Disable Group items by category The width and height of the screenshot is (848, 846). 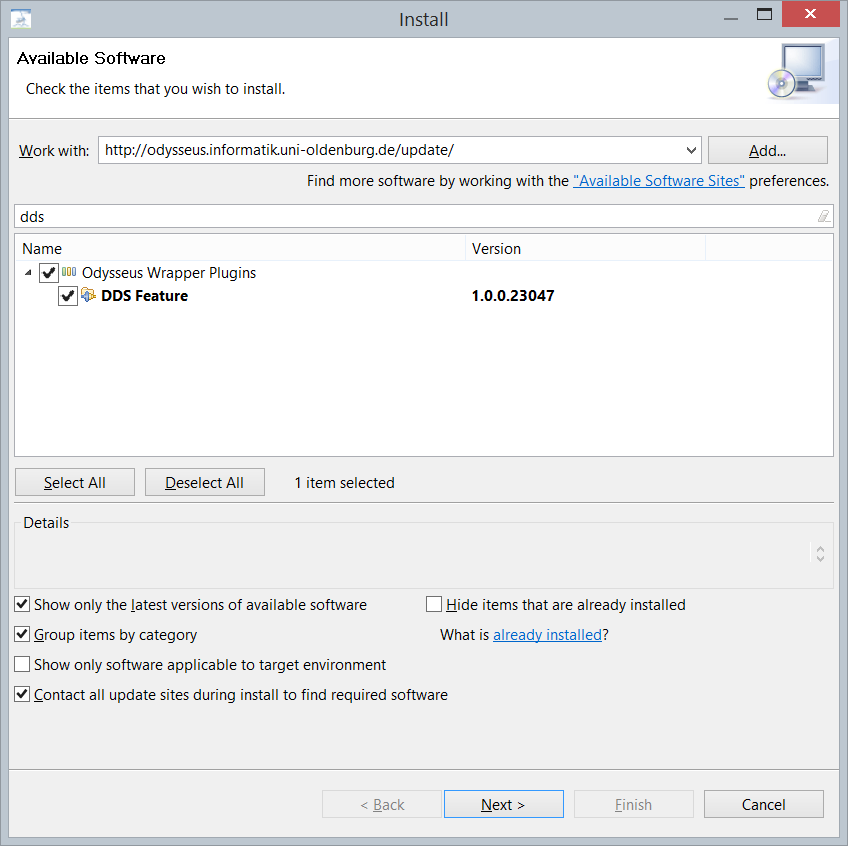click(x=22, y=634)
